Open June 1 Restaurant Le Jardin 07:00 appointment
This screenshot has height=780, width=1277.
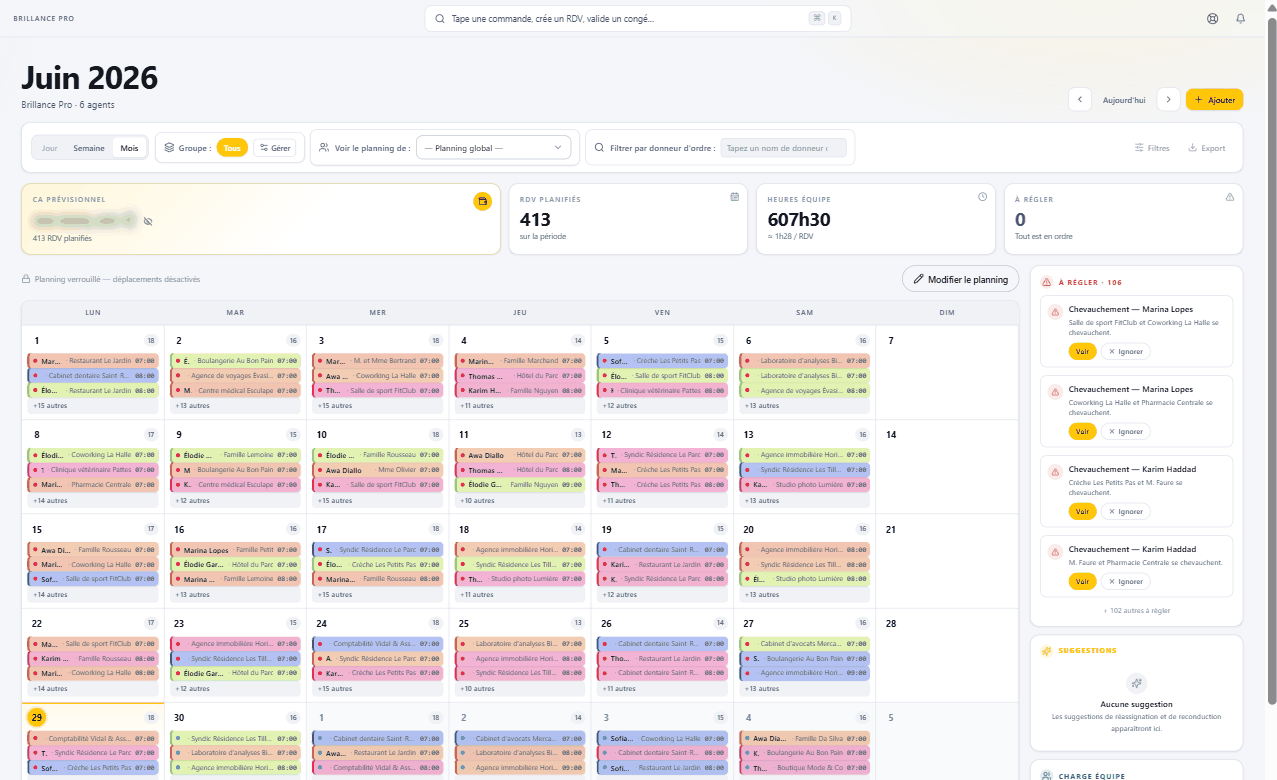pos(93,360)
